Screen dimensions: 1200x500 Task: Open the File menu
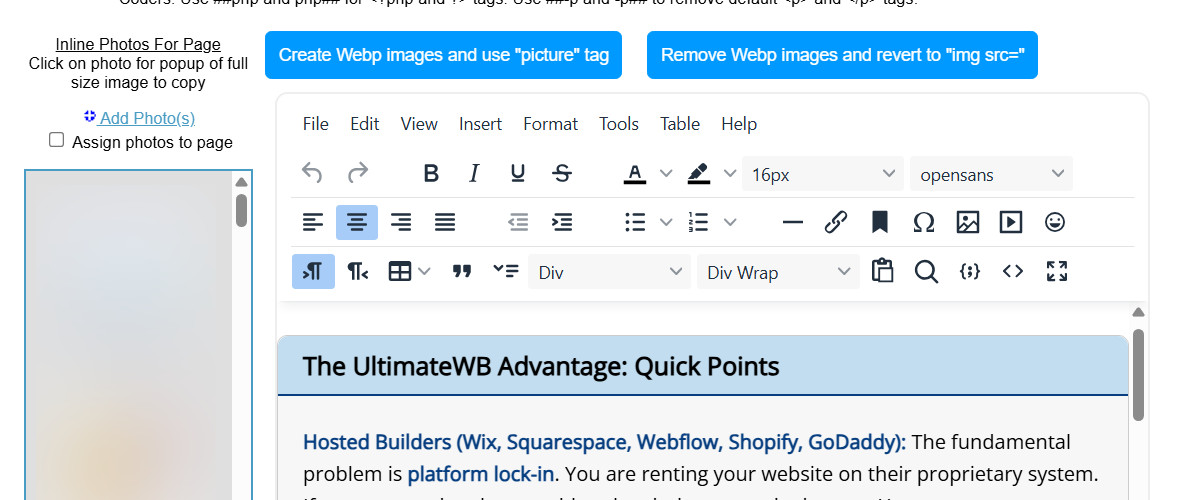[x=315, y=124]
